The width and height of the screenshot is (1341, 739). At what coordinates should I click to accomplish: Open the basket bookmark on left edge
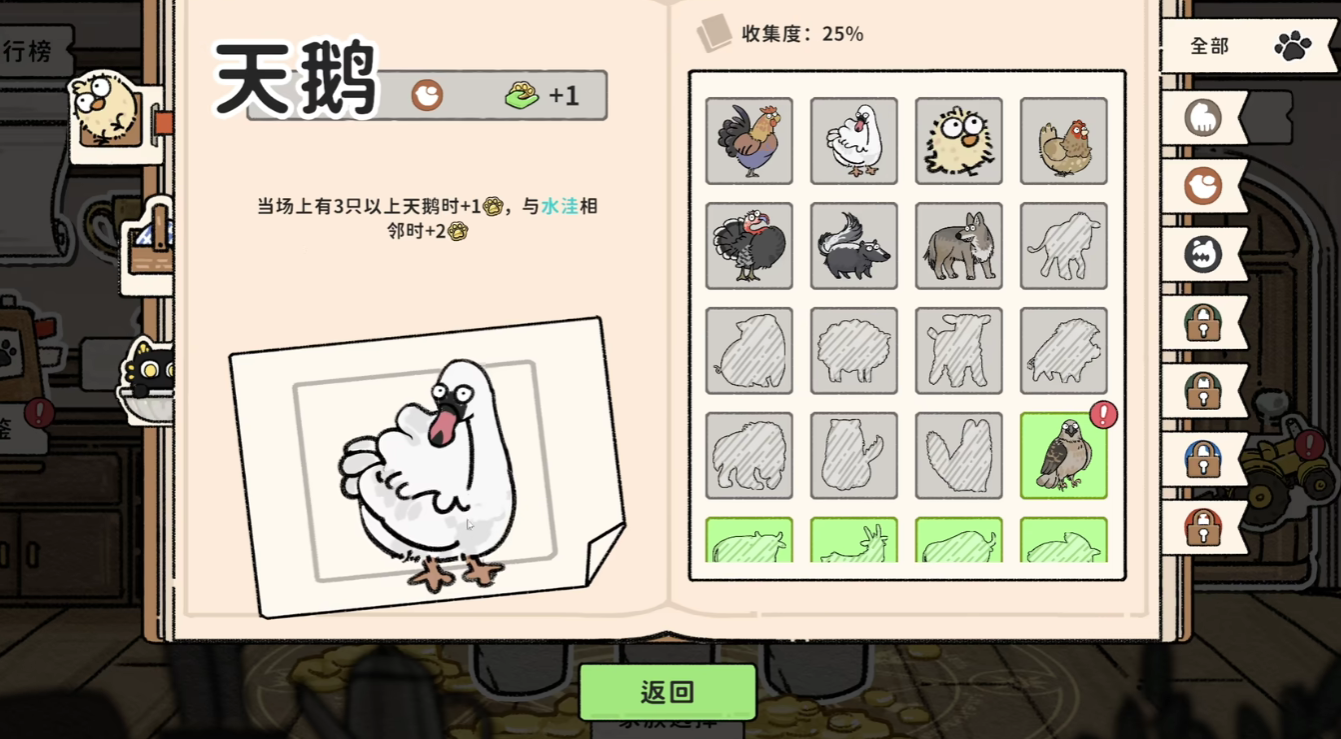147,247
